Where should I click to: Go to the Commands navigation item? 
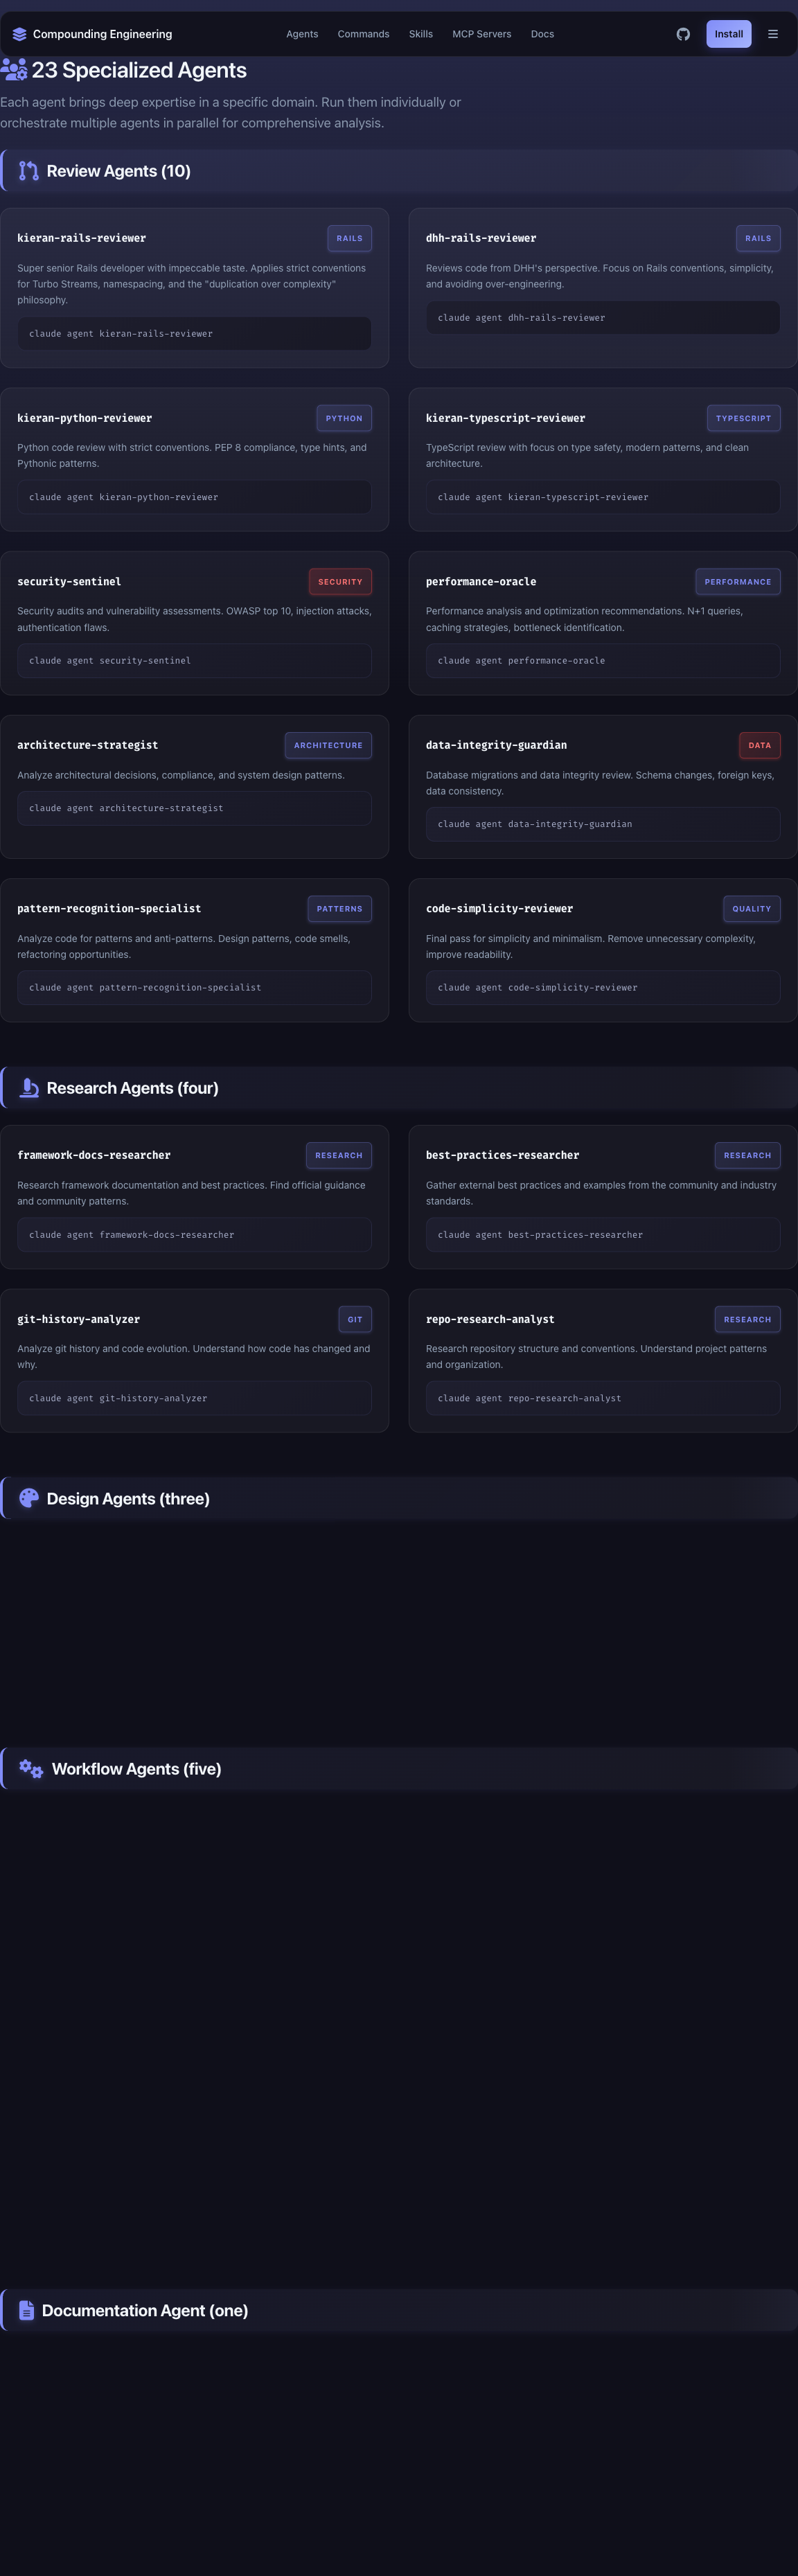pos(363,34)
